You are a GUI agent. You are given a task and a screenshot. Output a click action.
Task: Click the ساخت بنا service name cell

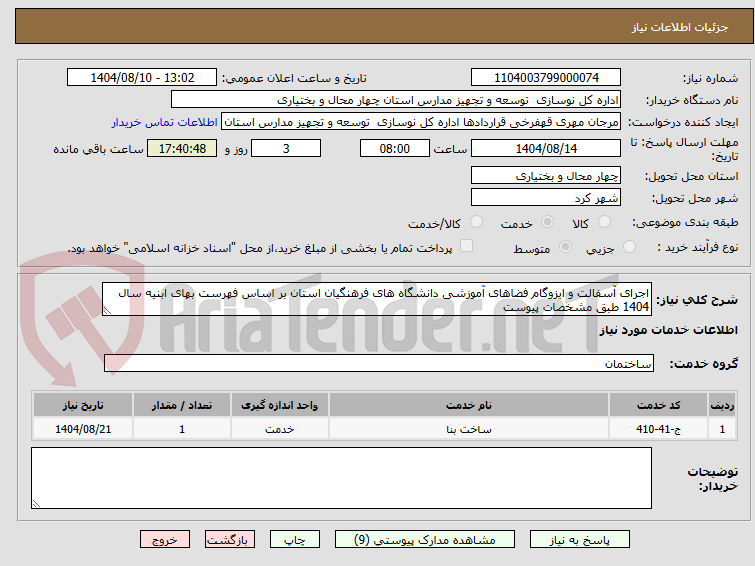(469, 429)
